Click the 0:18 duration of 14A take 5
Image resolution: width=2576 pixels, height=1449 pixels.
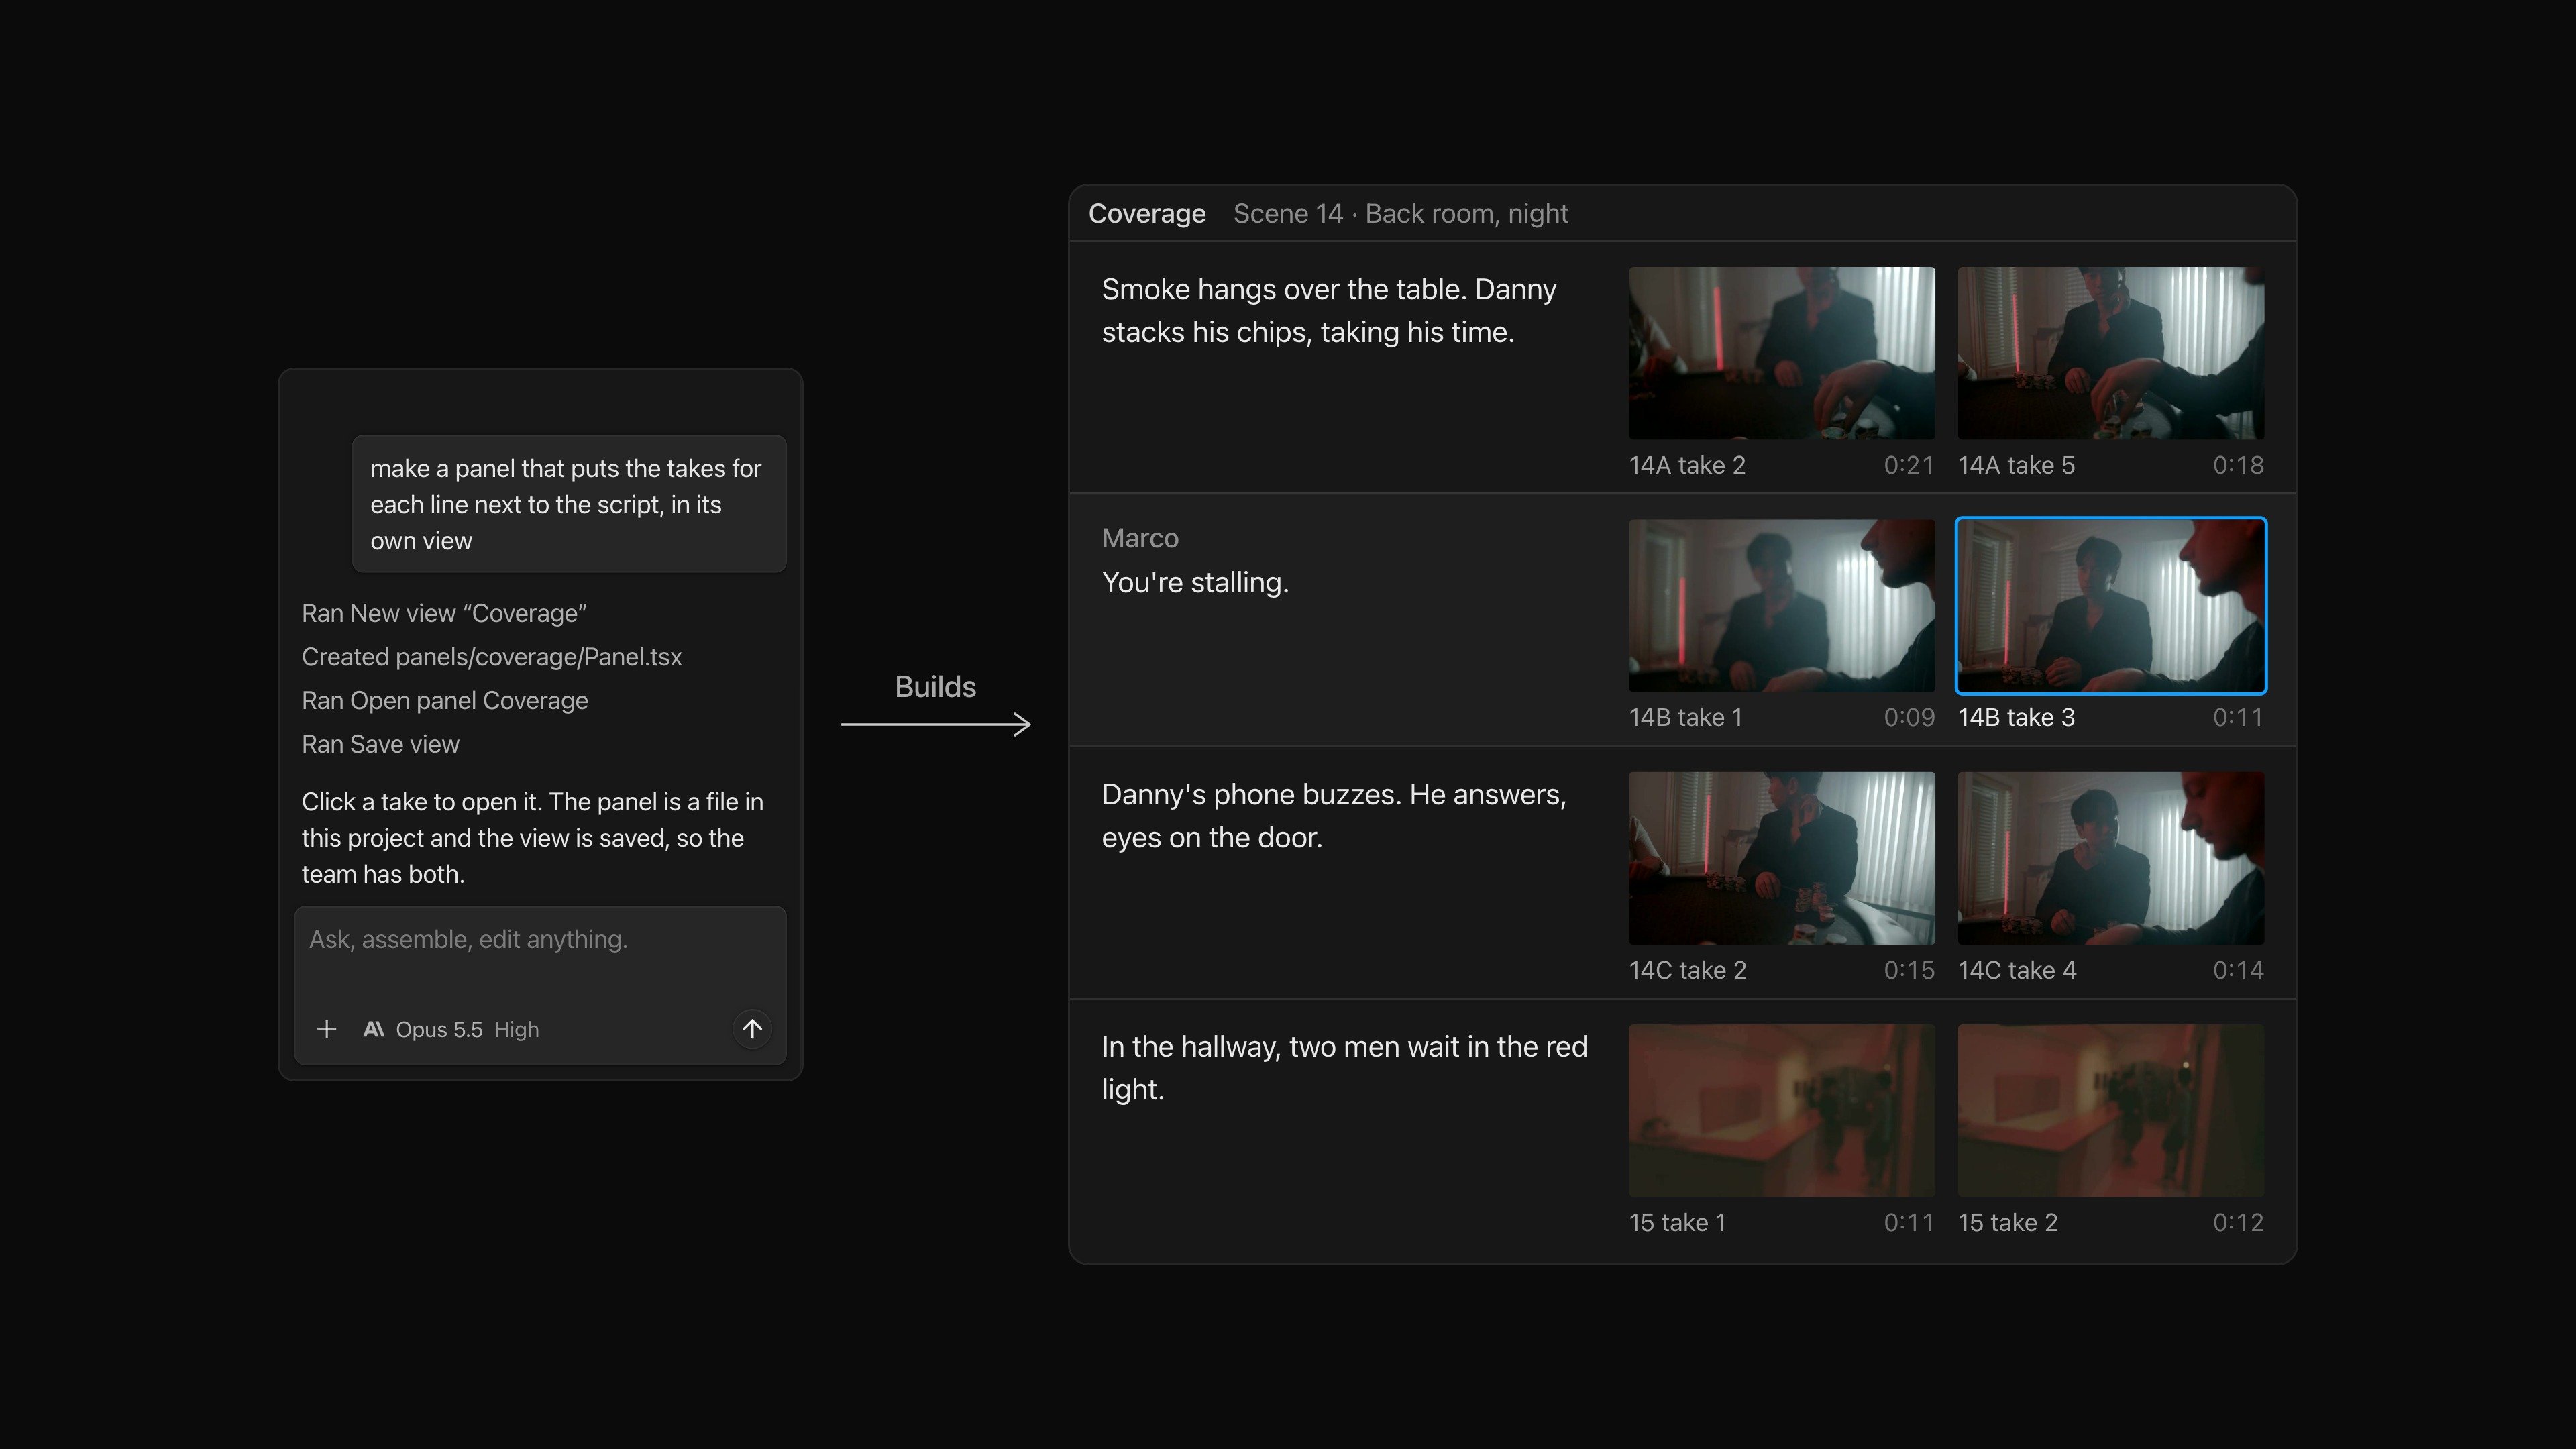pyautogui.click(x=2238, y=465)
